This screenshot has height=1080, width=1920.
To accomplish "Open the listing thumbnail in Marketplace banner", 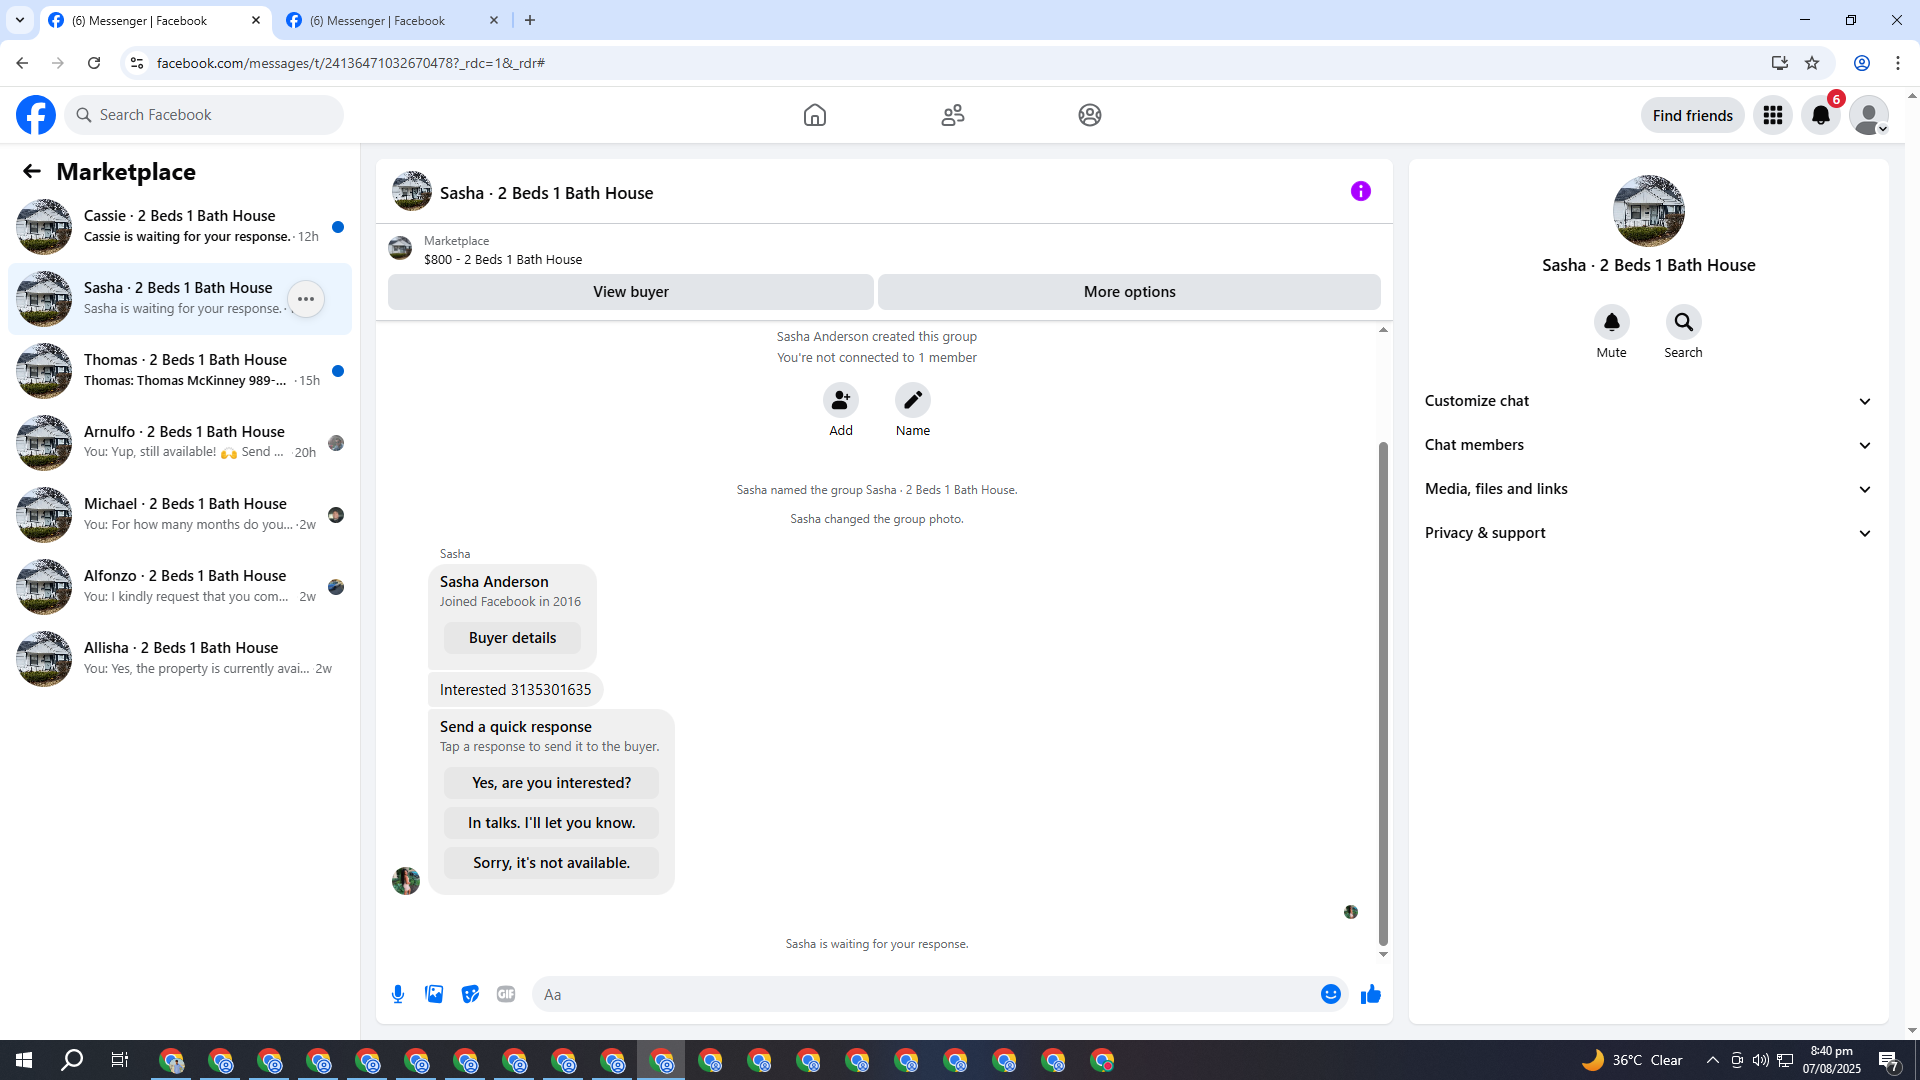I will tap(400, 248).
